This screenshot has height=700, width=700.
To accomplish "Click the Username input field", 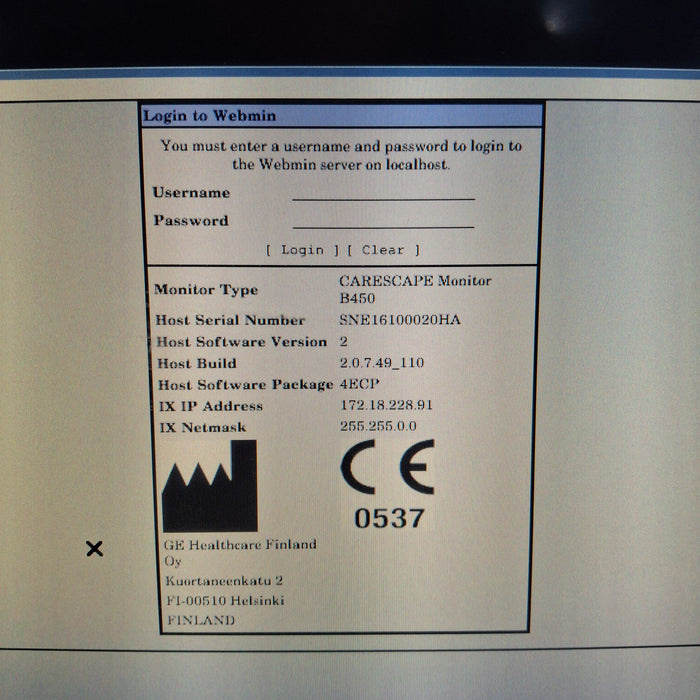I will pyautogui.click(x=383, y=192).
